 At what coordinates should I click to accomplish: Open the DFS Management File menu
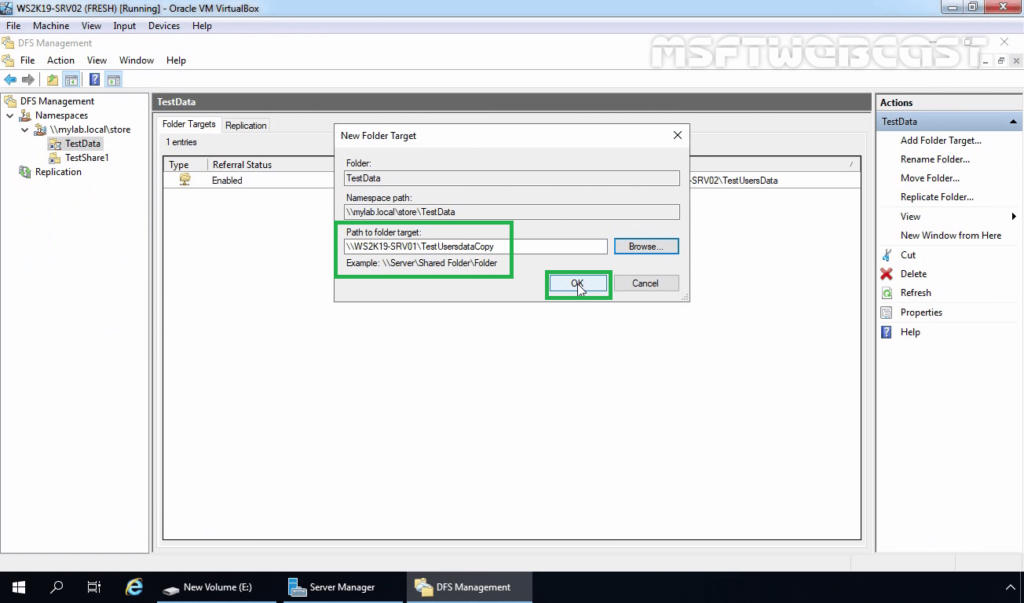point(27,60)
